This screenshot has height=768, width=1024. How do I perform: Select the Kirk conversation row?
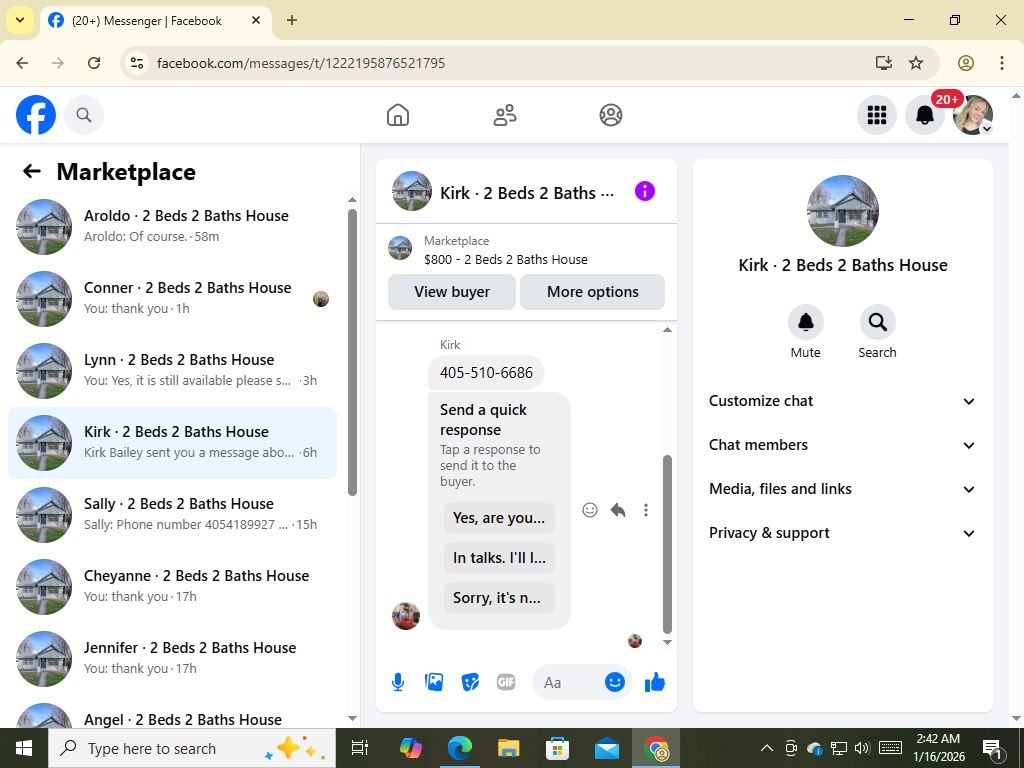(172, 443)
